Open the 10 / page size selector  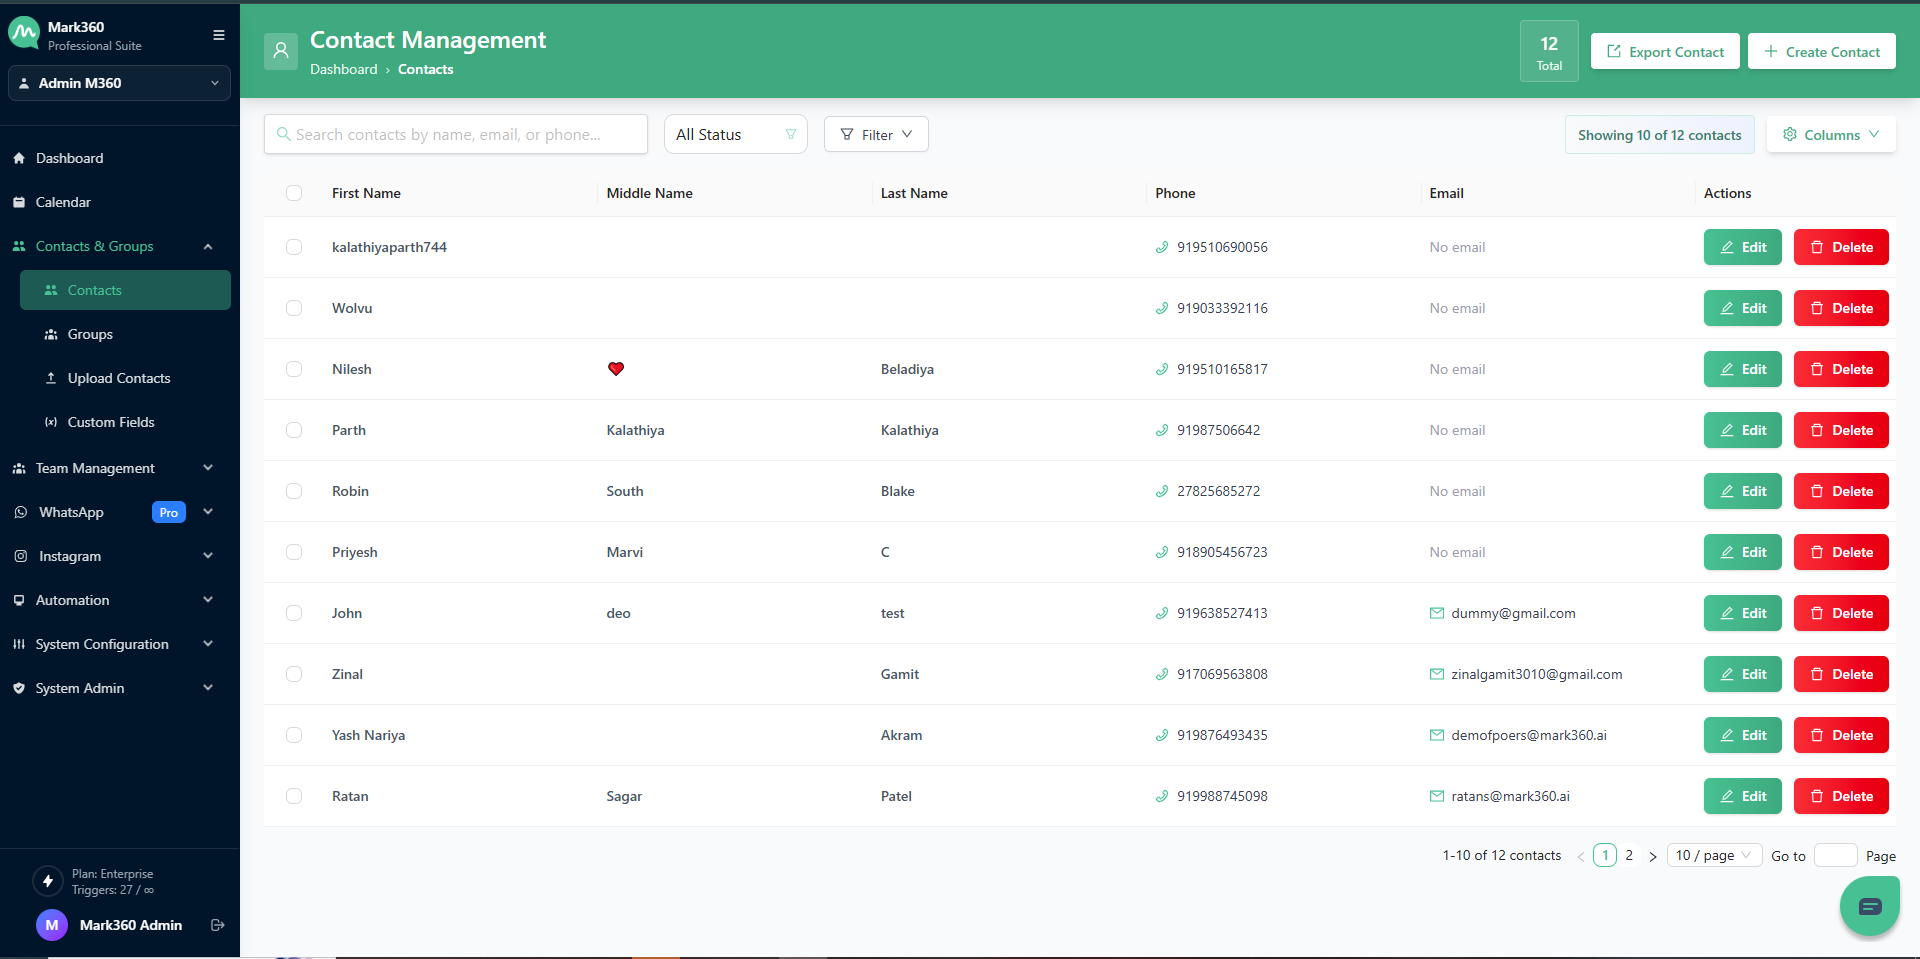[1713, 855]
